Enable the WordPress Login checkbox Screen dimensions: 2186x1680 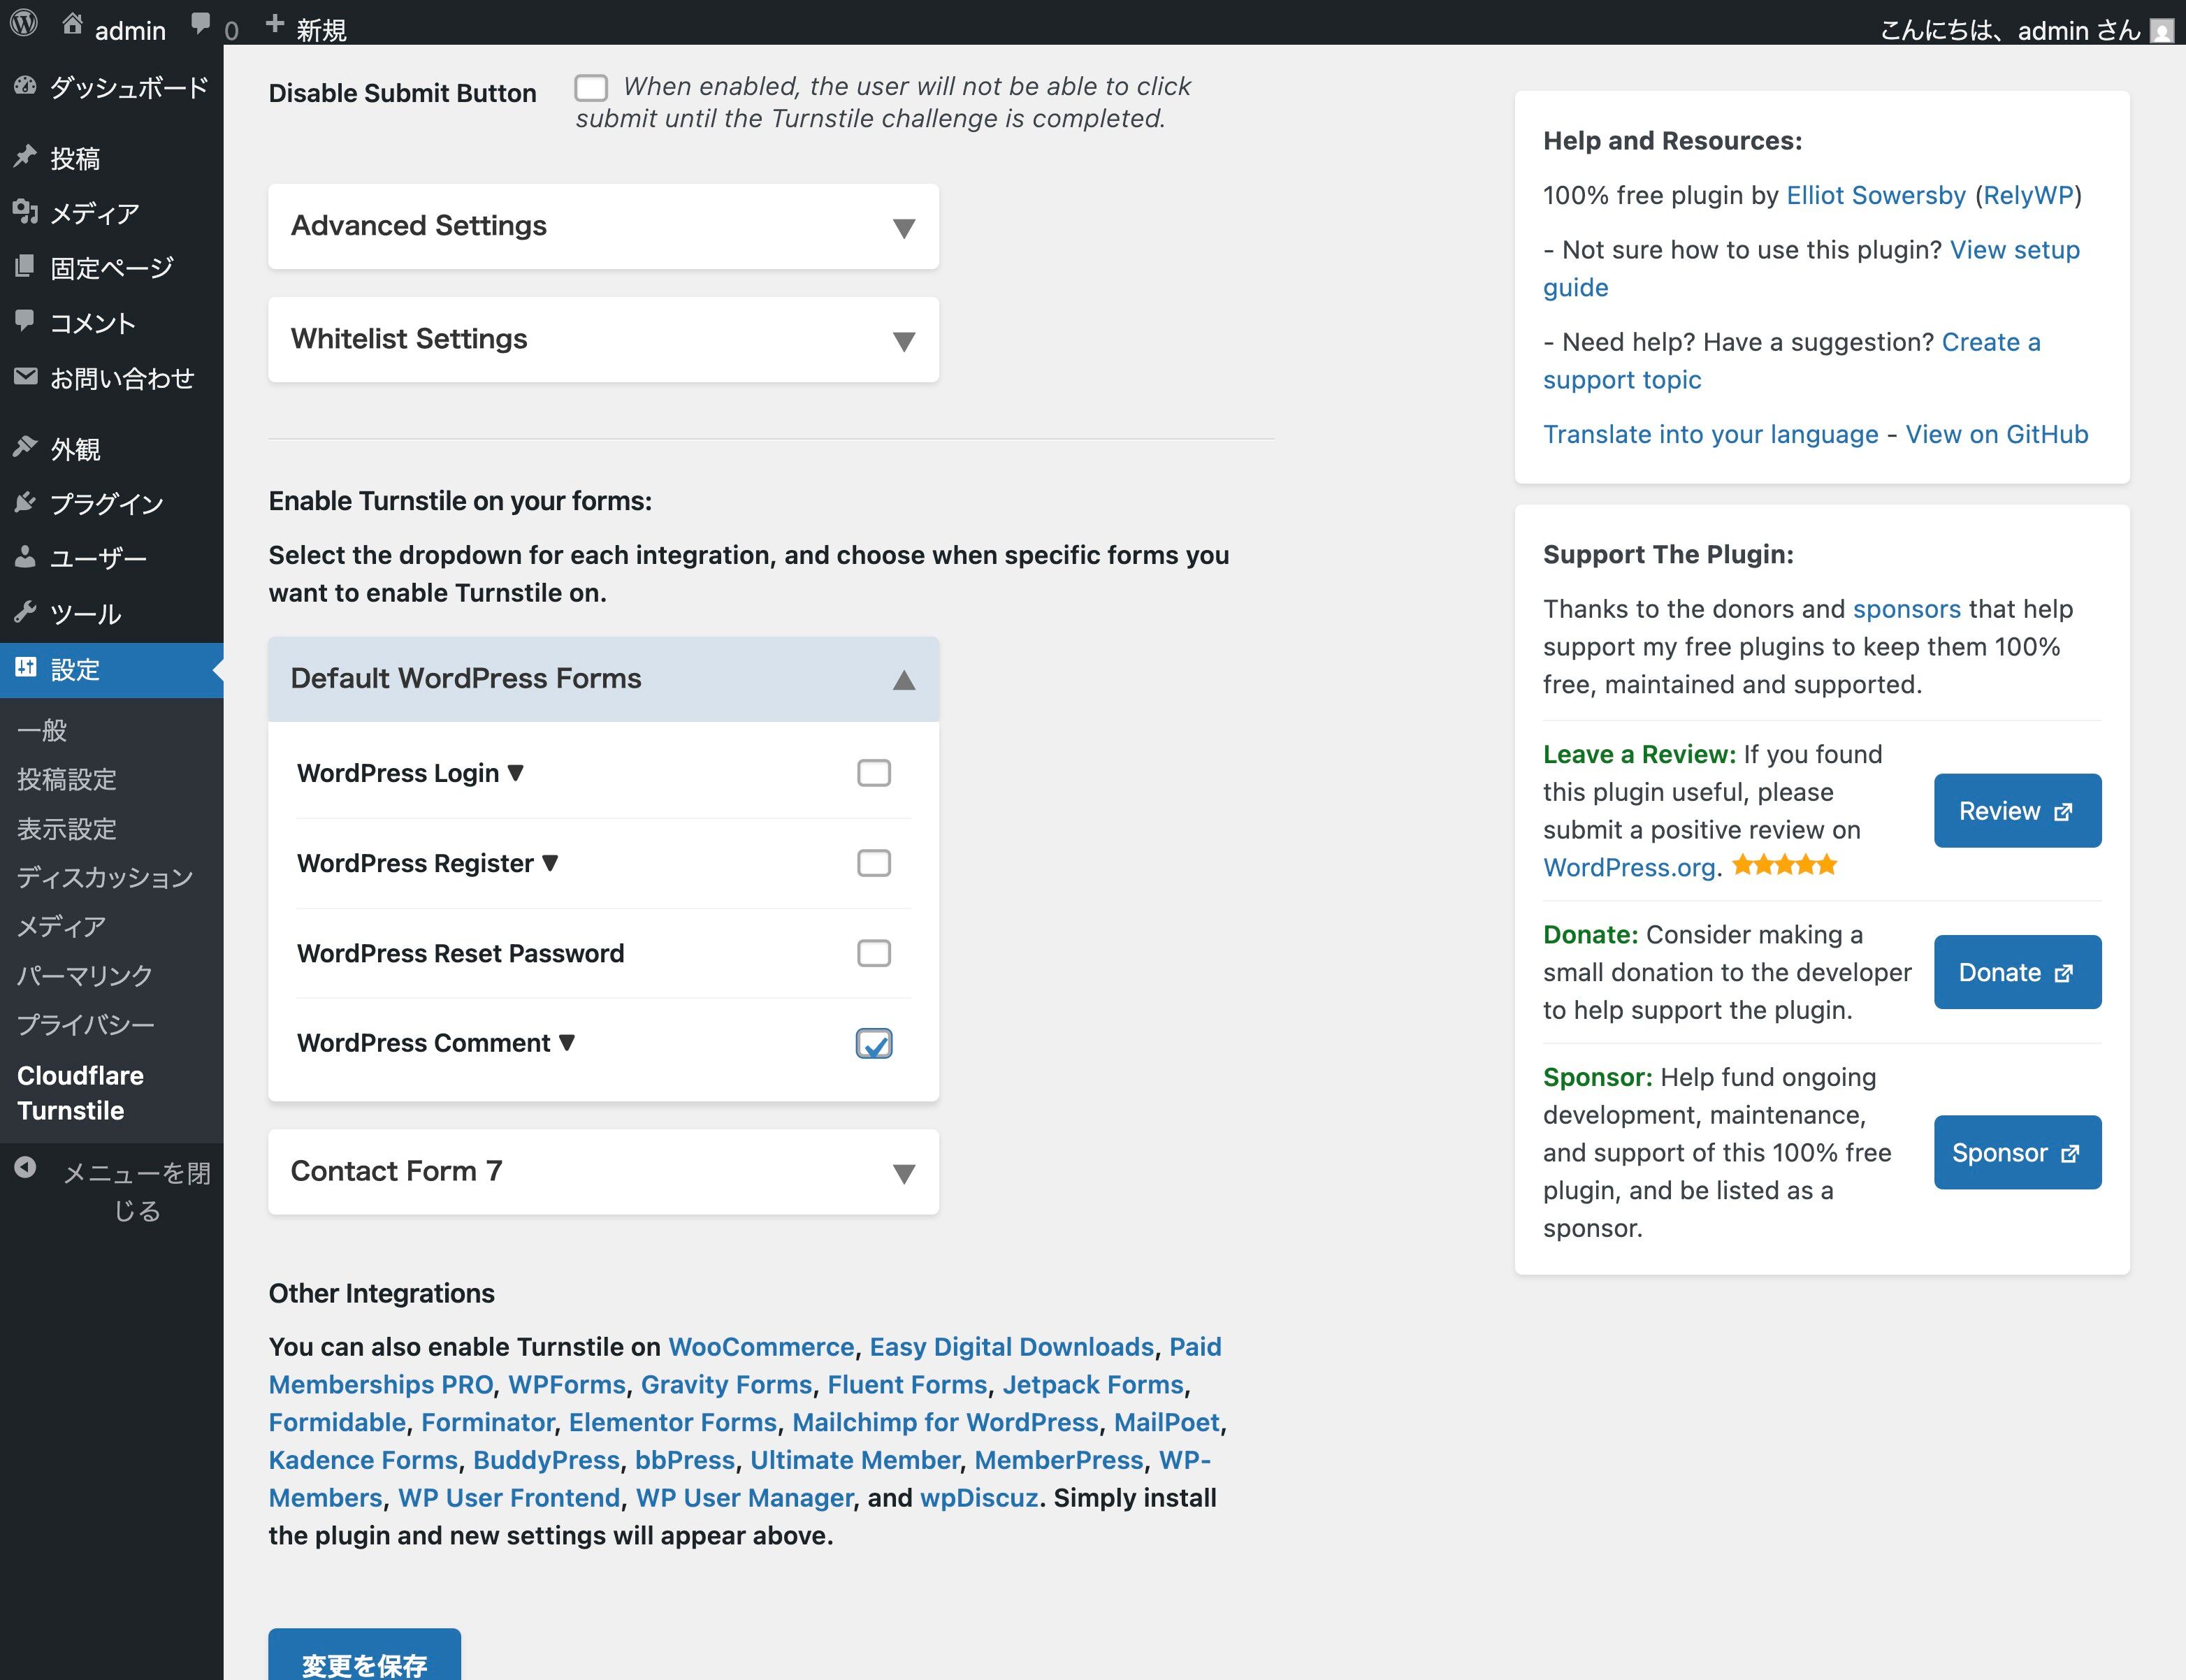pos(873,773)
